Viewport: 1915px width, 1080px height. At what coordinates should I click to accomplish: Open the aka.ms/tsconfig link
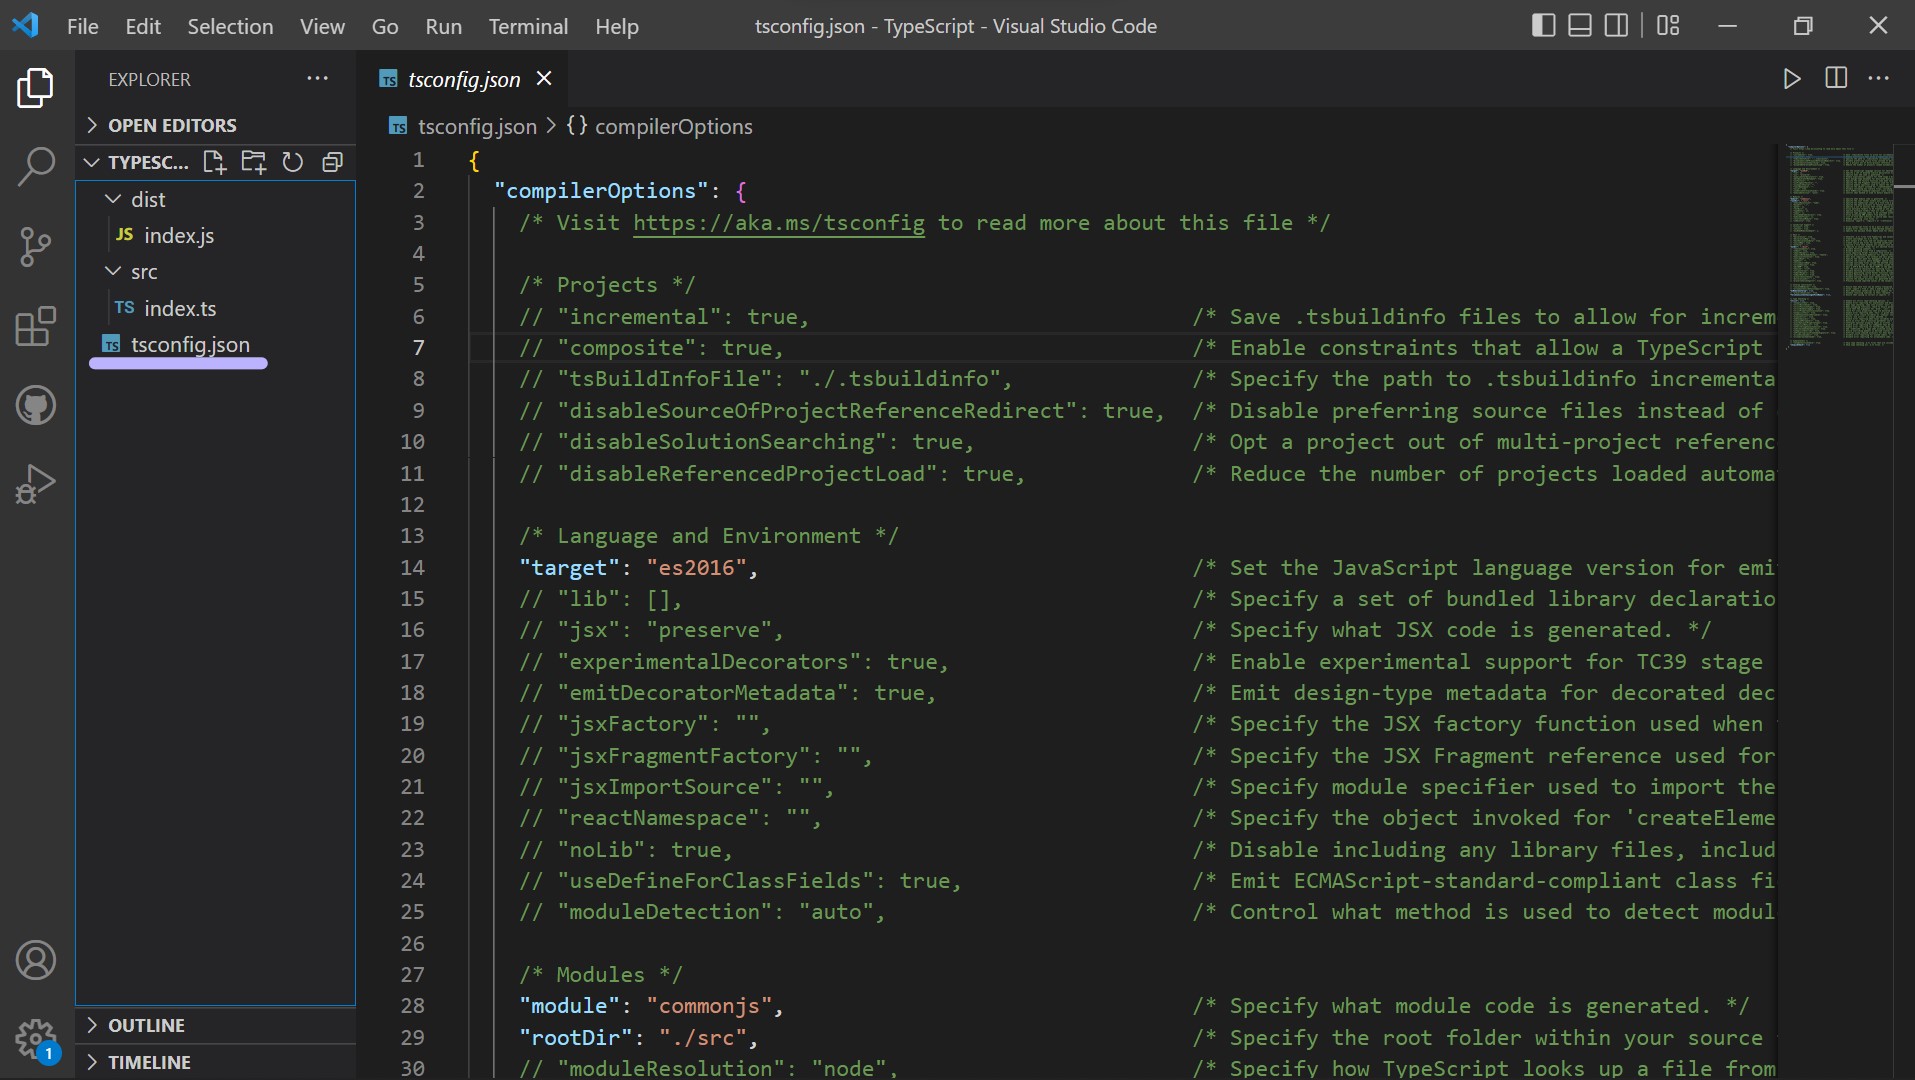(x=778, y=223)
